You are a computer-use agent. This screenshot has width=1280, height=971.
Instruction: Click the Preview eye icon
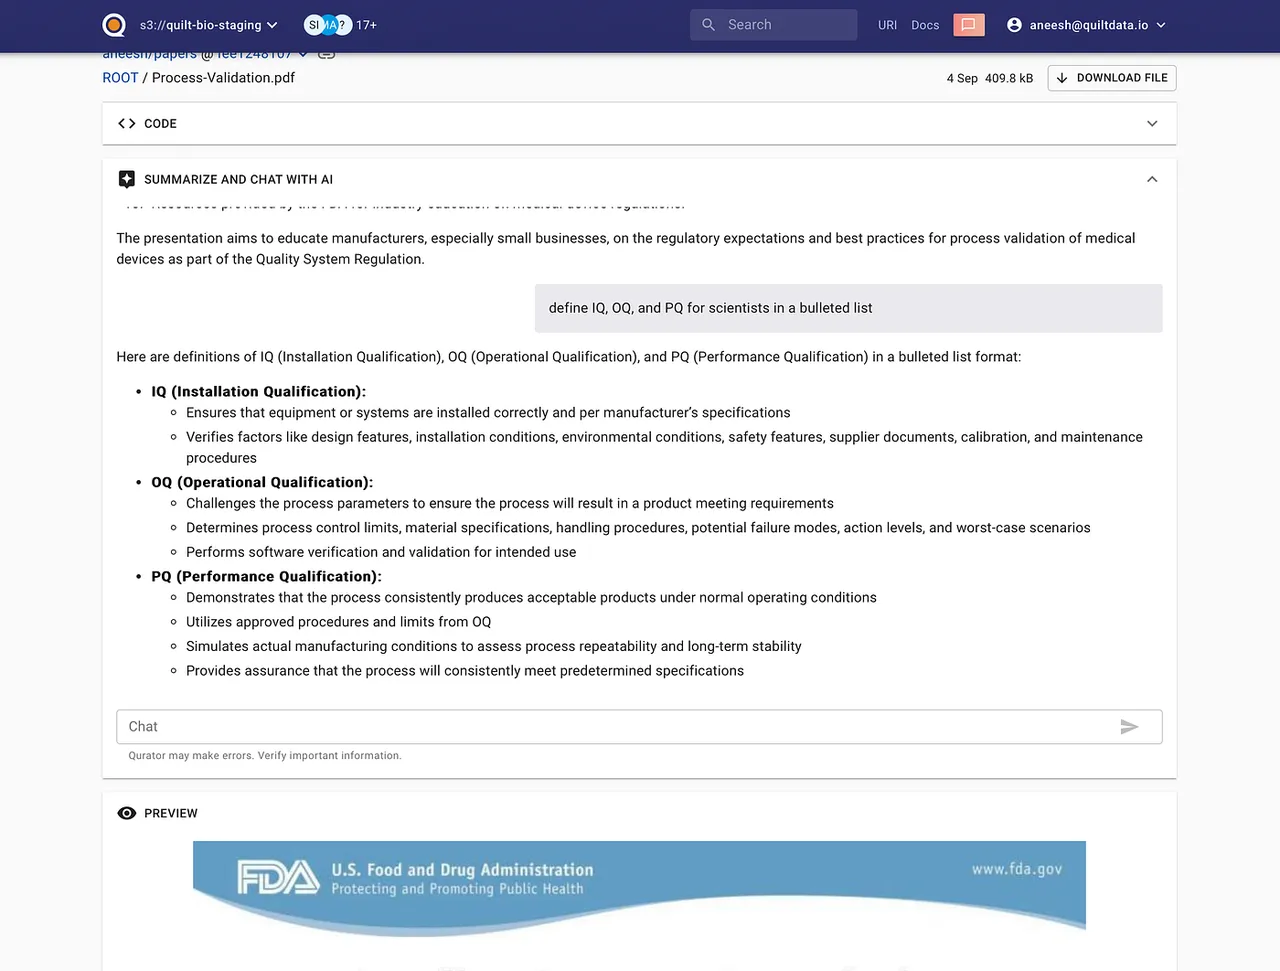pyautogui.click(x=127, y=813)
